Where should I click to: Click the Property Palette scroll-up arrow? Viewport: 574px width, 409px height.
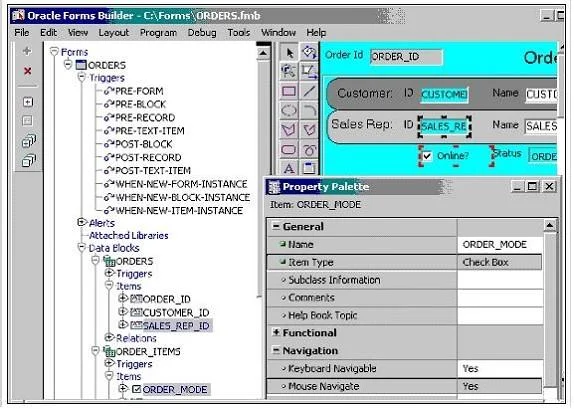point(549,226)
